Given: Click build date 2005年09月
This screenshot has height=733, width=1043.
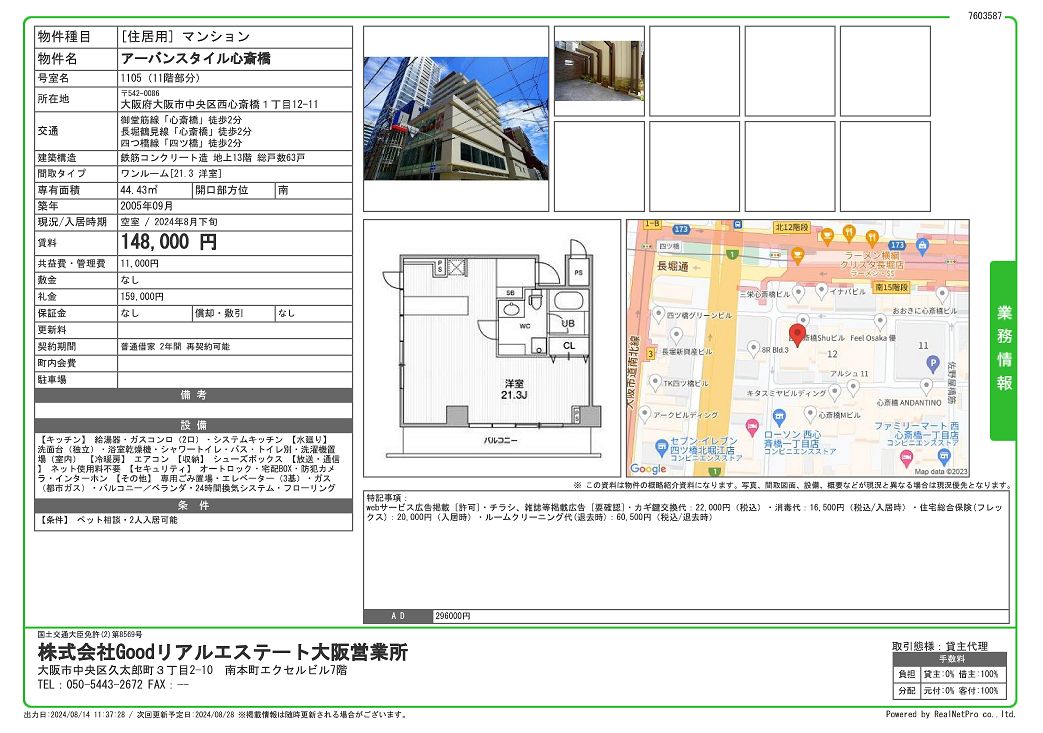Looking at the screenshot, I should point(146,206).
